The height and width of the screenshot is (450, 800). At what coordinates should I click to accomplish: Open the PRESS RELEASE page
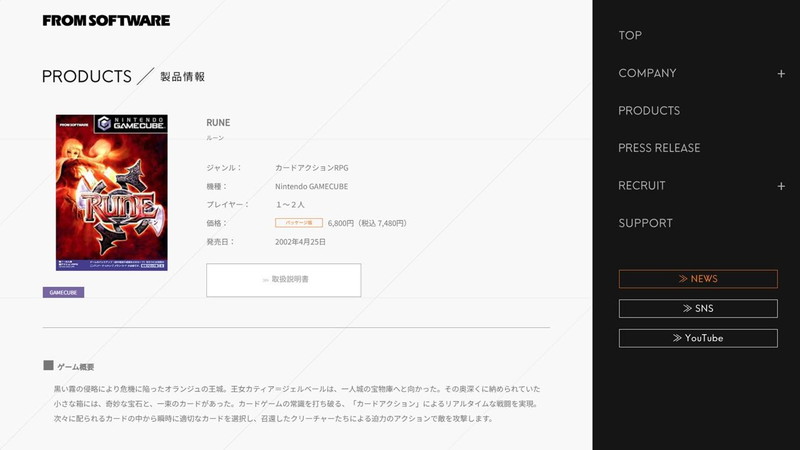(659, 148)
